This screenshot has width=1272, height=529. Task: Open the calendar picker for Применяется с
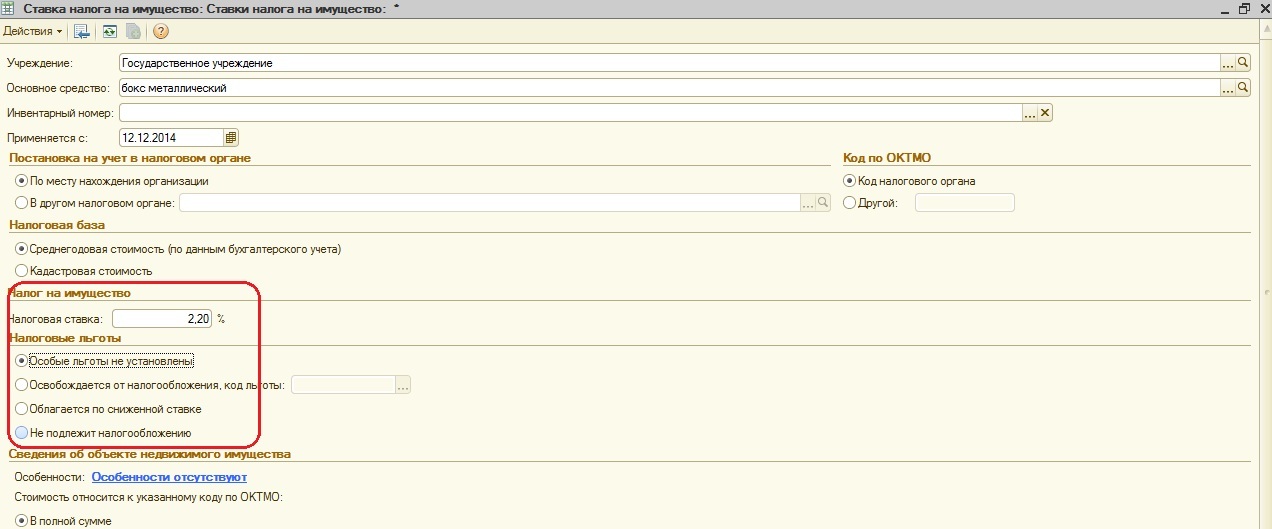pyautogui.click(x=231, y=137)
